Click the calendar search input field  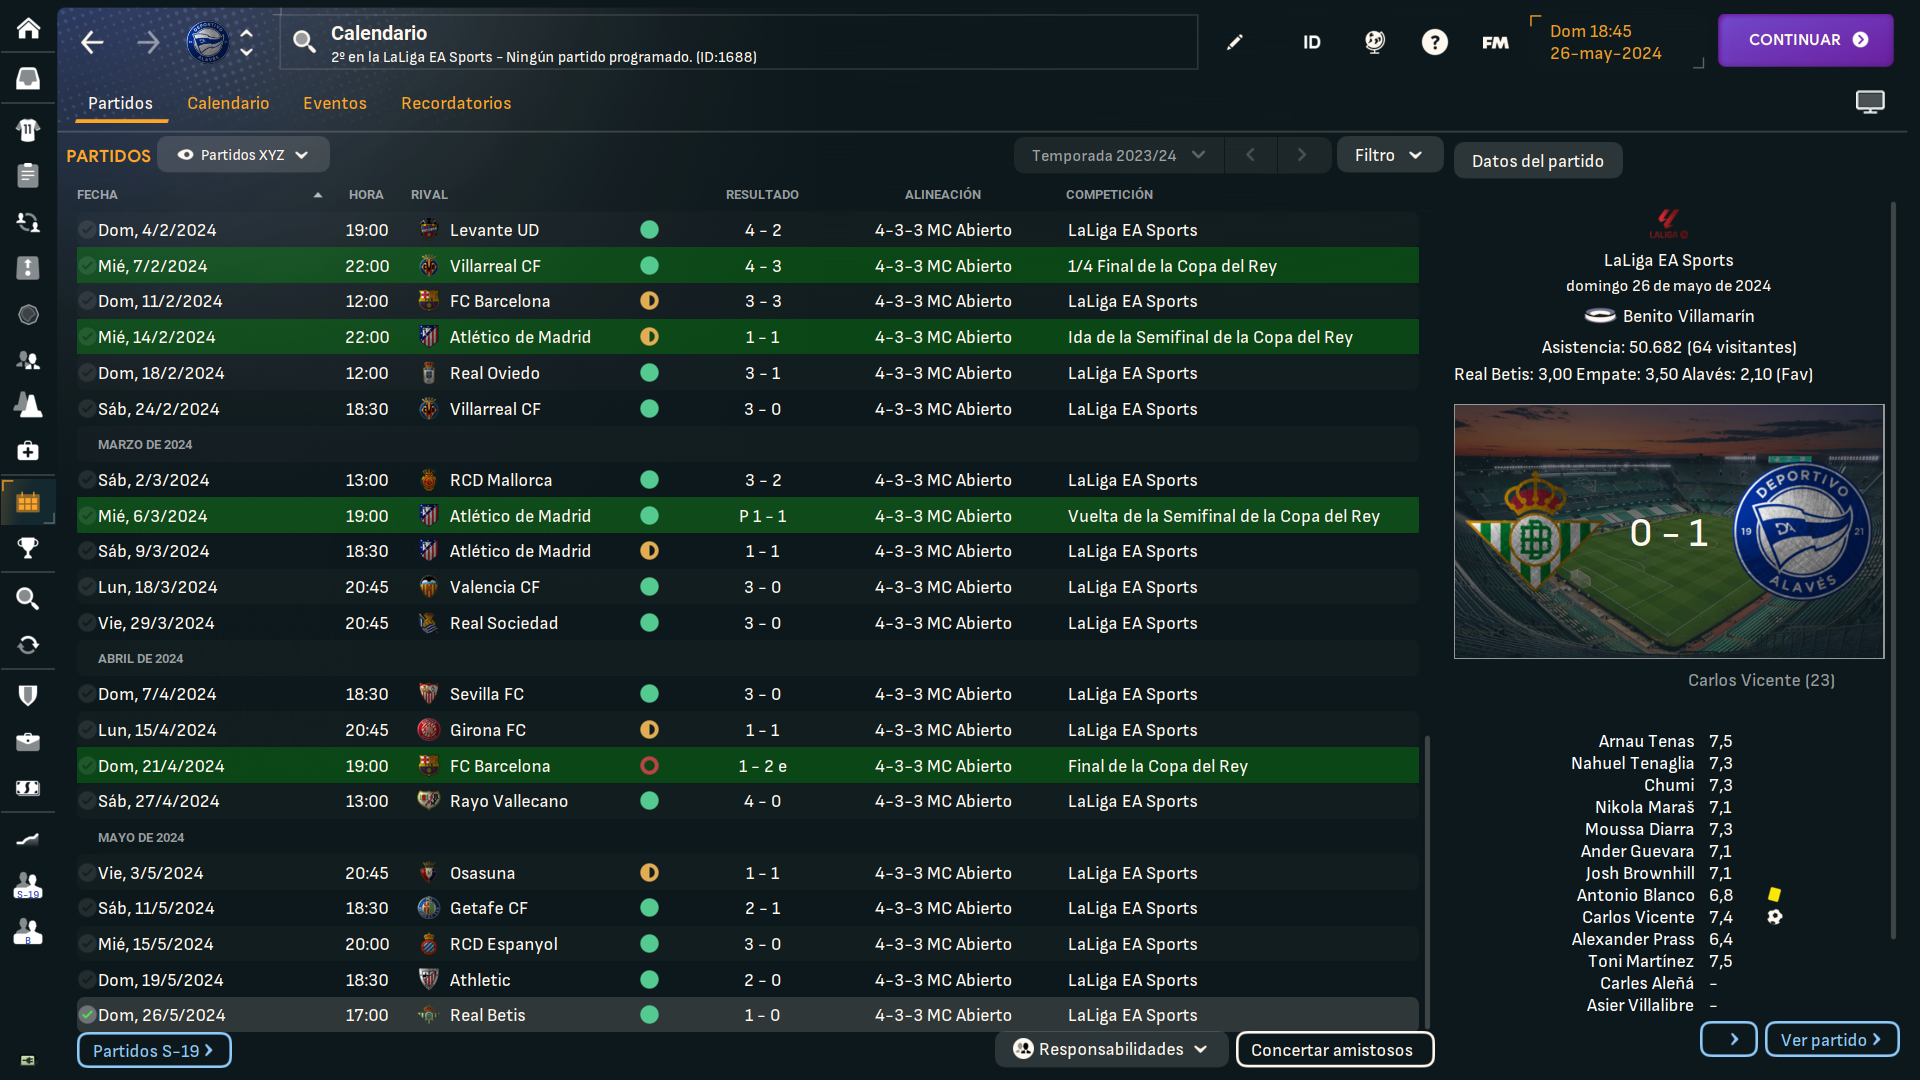tap(739, 42)
